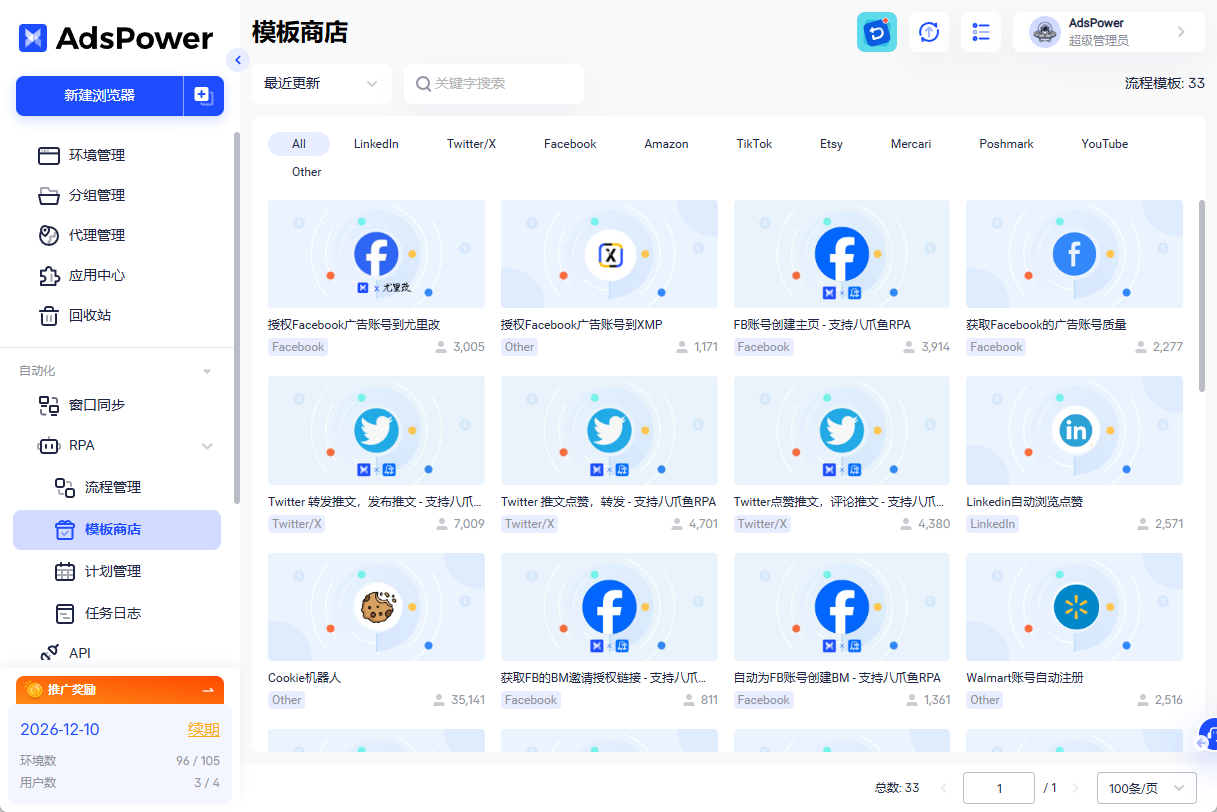The height and width of the screenshot is (812, 1217).
Task: Go to next page arrow
Action: click(x=1076, y=788)
